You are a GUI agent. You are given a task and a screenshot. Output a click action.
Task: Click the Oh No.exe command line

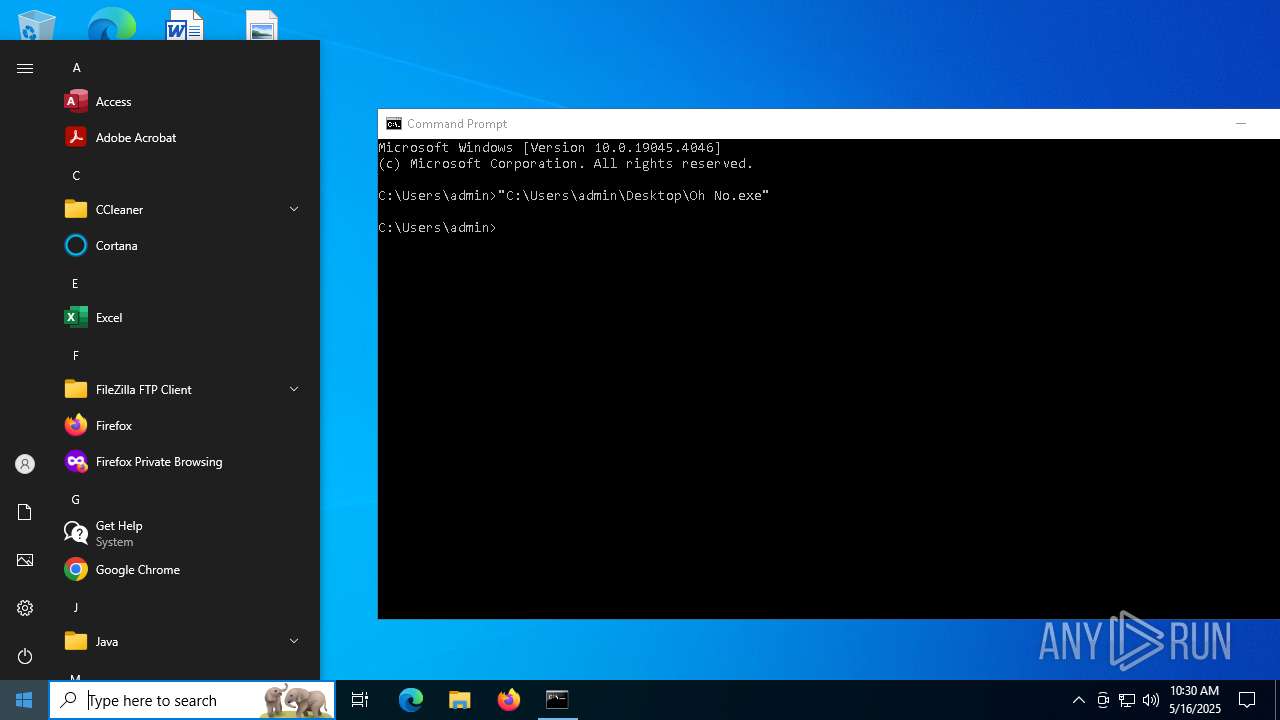574,196
